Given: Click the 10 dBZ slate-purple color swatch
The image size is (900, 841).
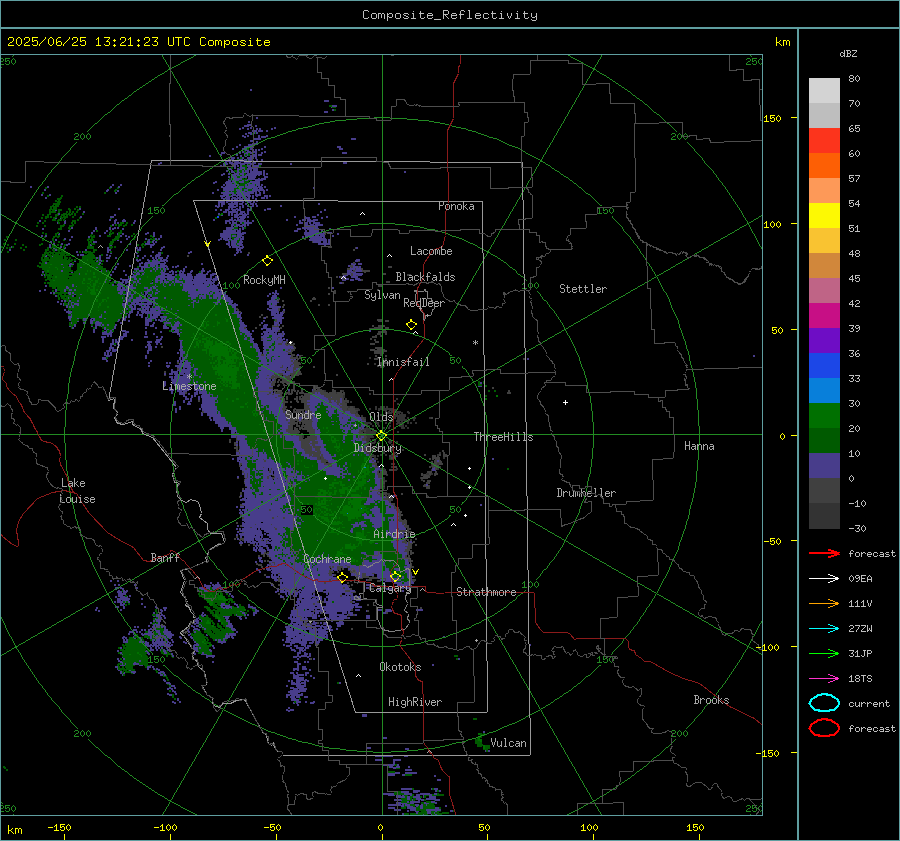Looking at the screenshot, I should pos(824,466).
